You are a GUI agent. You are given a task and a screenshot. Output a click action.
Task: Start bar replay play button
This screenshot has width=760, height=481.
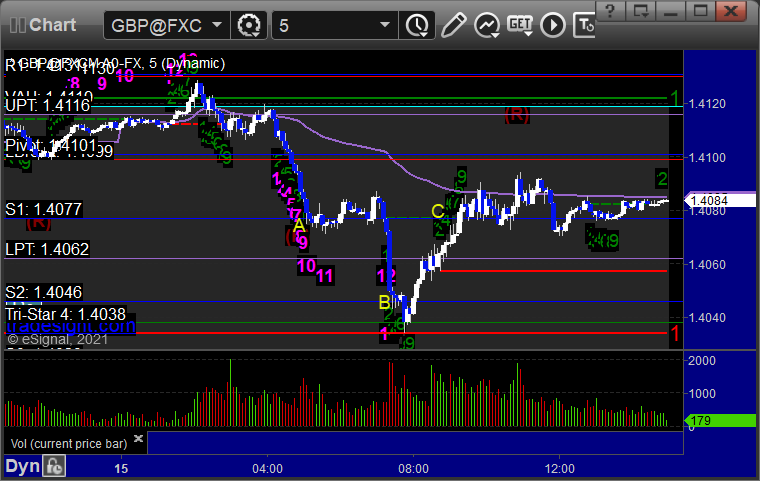(x=553, y=25)
